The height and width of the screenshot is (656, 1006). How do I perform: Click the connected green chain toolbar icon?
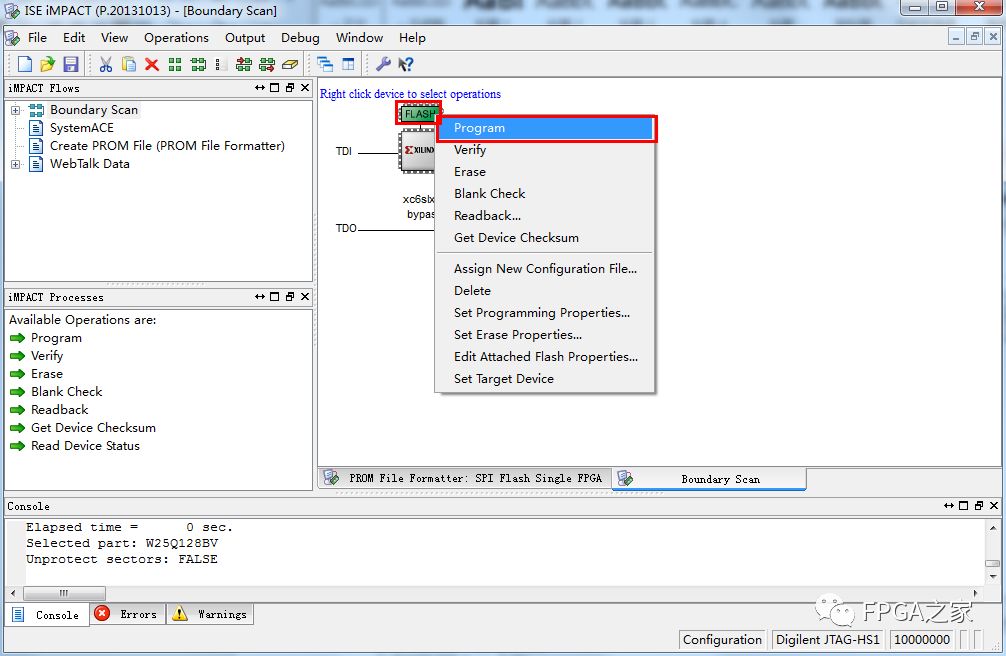(198, 64)
